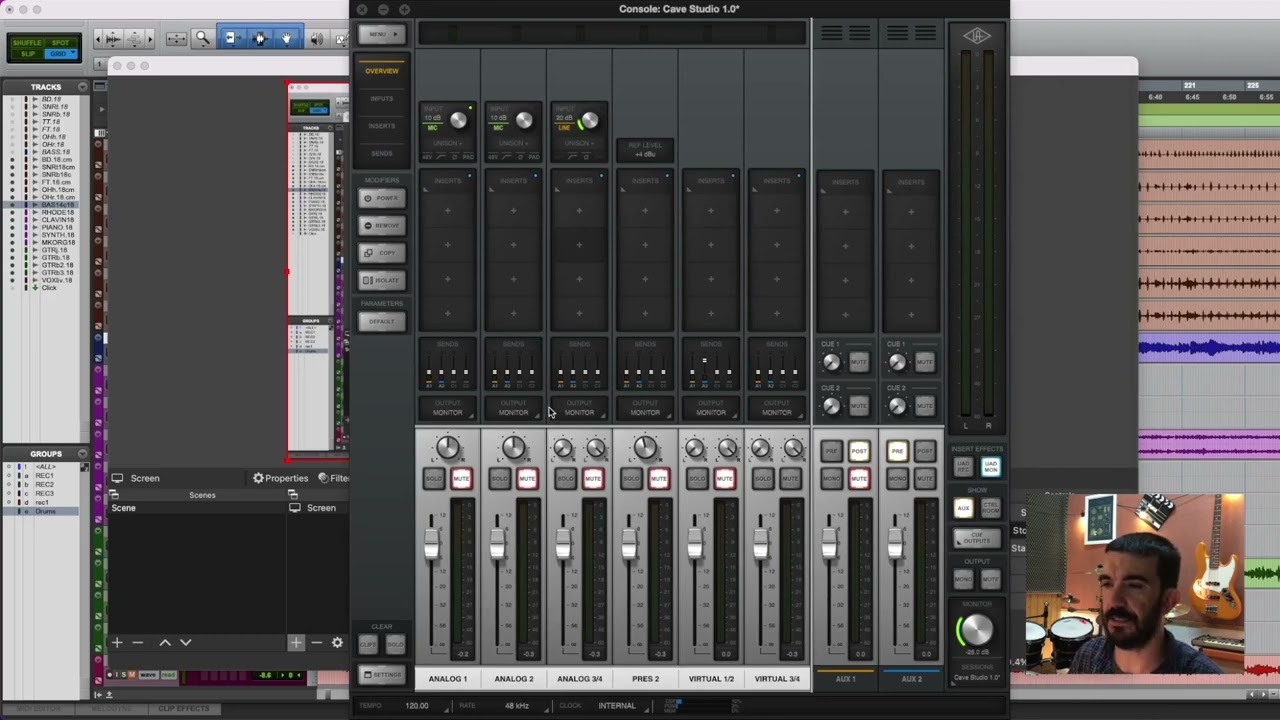Click the AUX 1 CUE 1 send knob
The image size is (1280, 720).
click(x=832, y=363)
